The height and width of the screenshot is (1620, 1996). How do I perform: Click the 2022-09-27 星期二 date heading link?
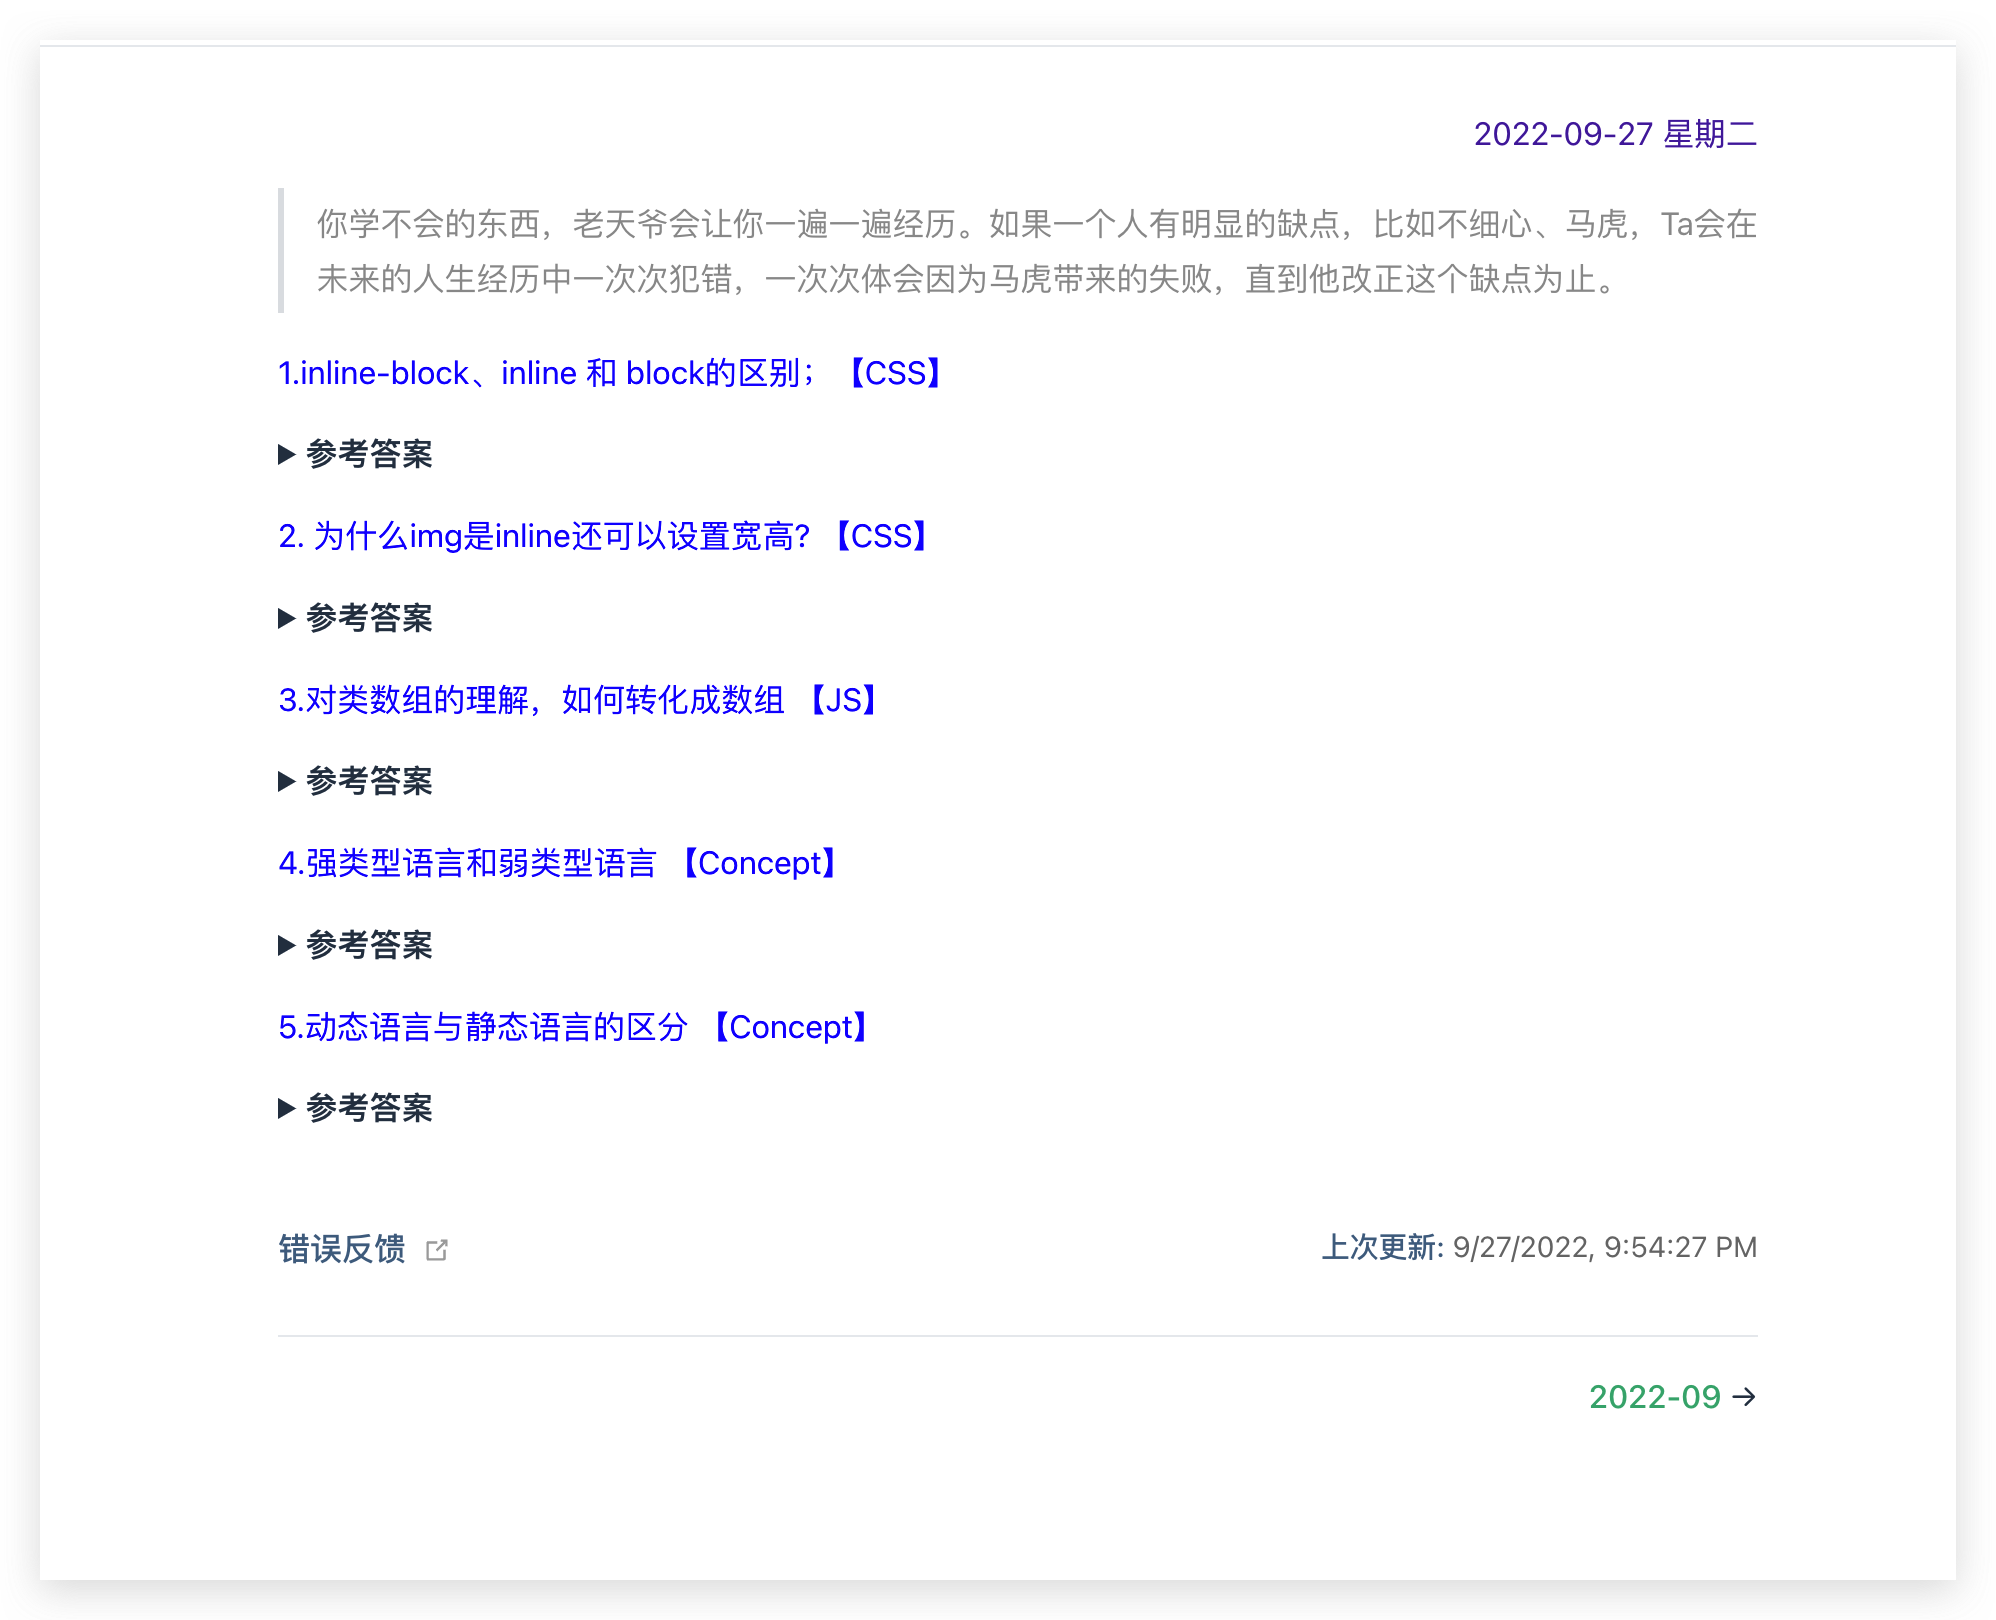(x=1614, y=134)
